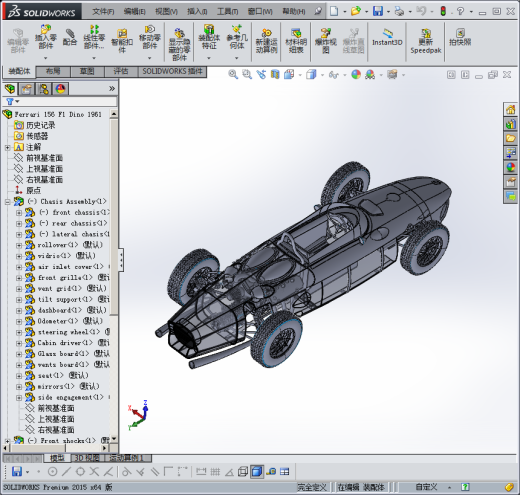Open the Exploded View (爆炸视图) tool
Image resolution: width=520 pixels, height=495 pixels.
point(326,41)
